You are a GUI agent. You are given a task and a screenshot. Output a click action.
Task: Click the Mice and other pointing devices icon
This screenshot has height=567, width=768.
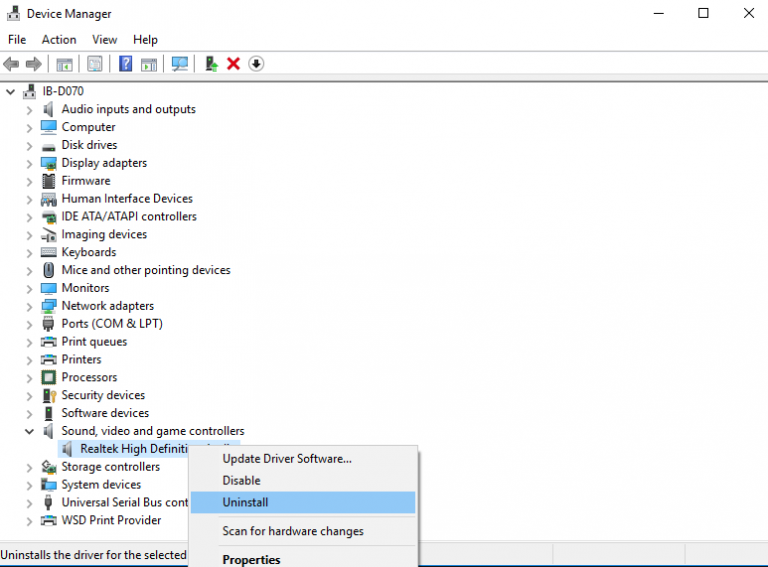tap(48, 270)
